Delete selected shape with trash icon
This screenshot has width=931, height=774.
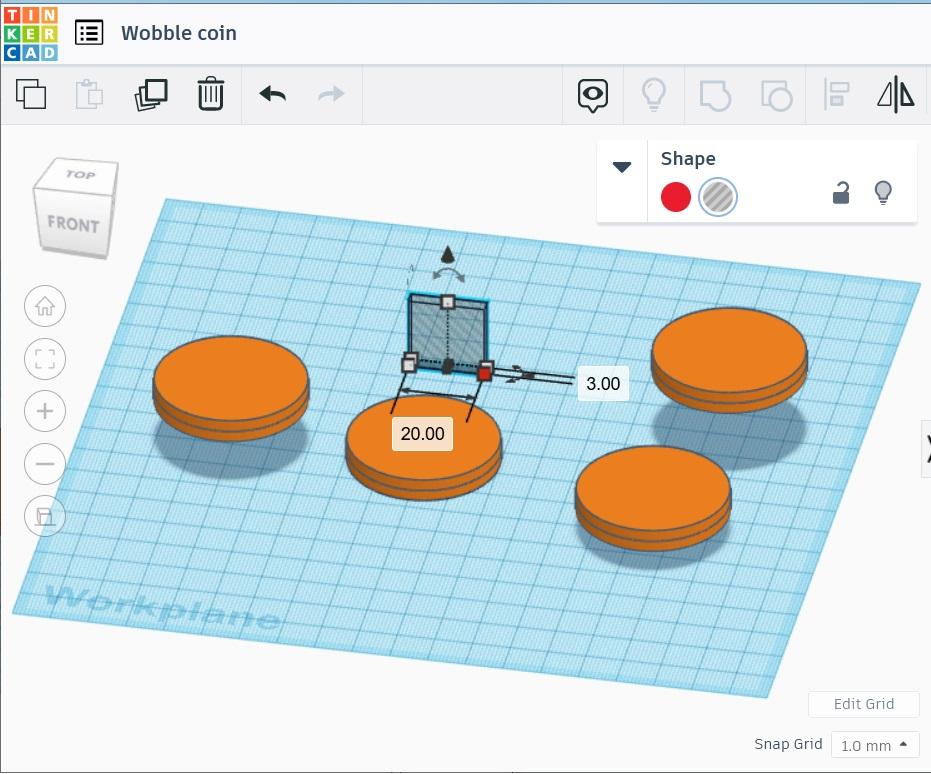[x=210, y=94]
